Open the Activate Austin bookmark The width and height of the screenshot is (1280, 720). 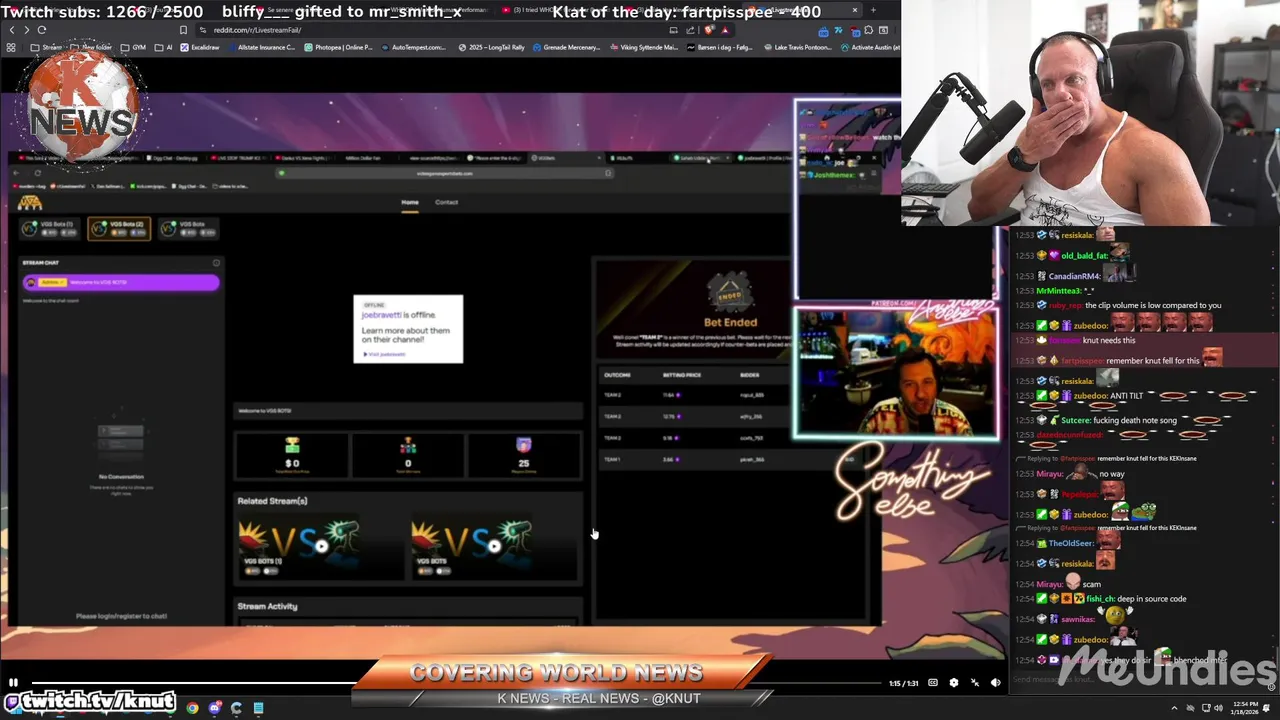(870, 47)
